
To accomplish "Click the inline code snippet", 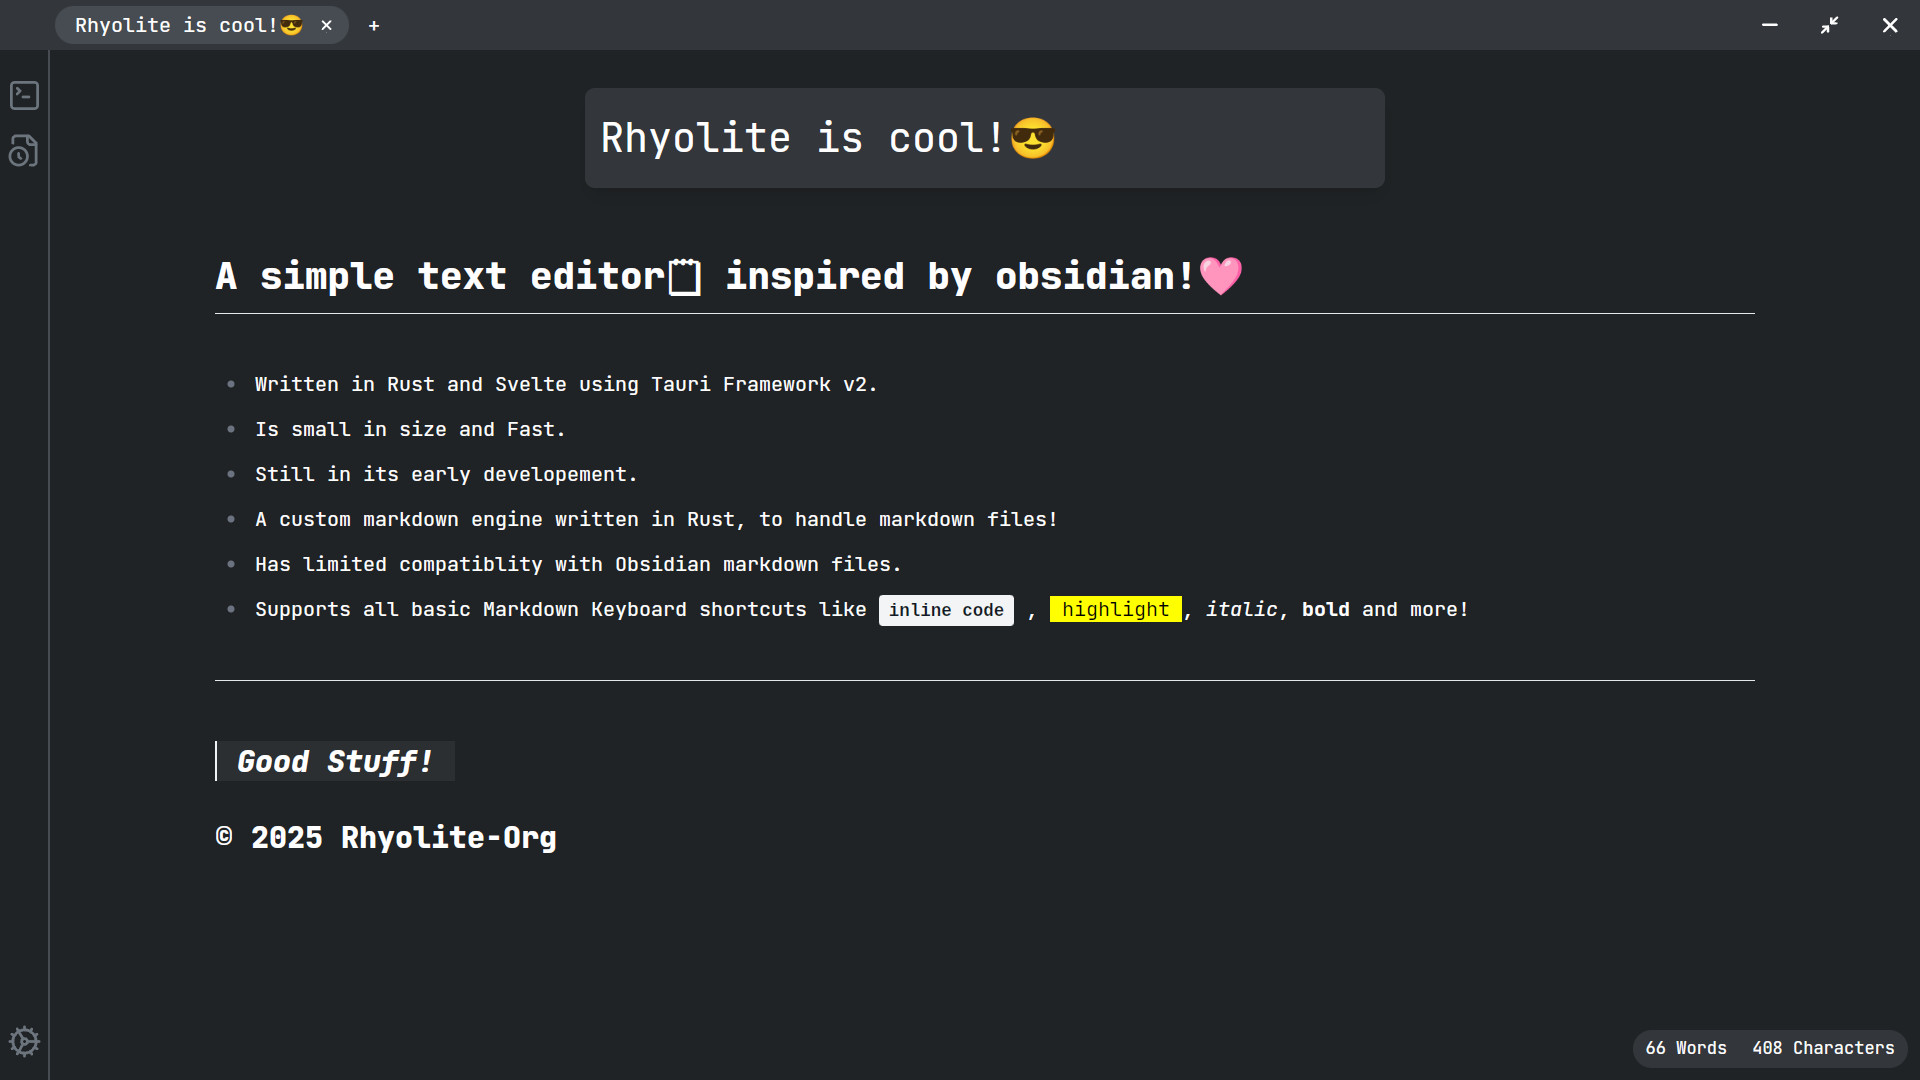I will click(x=946, y=610).
